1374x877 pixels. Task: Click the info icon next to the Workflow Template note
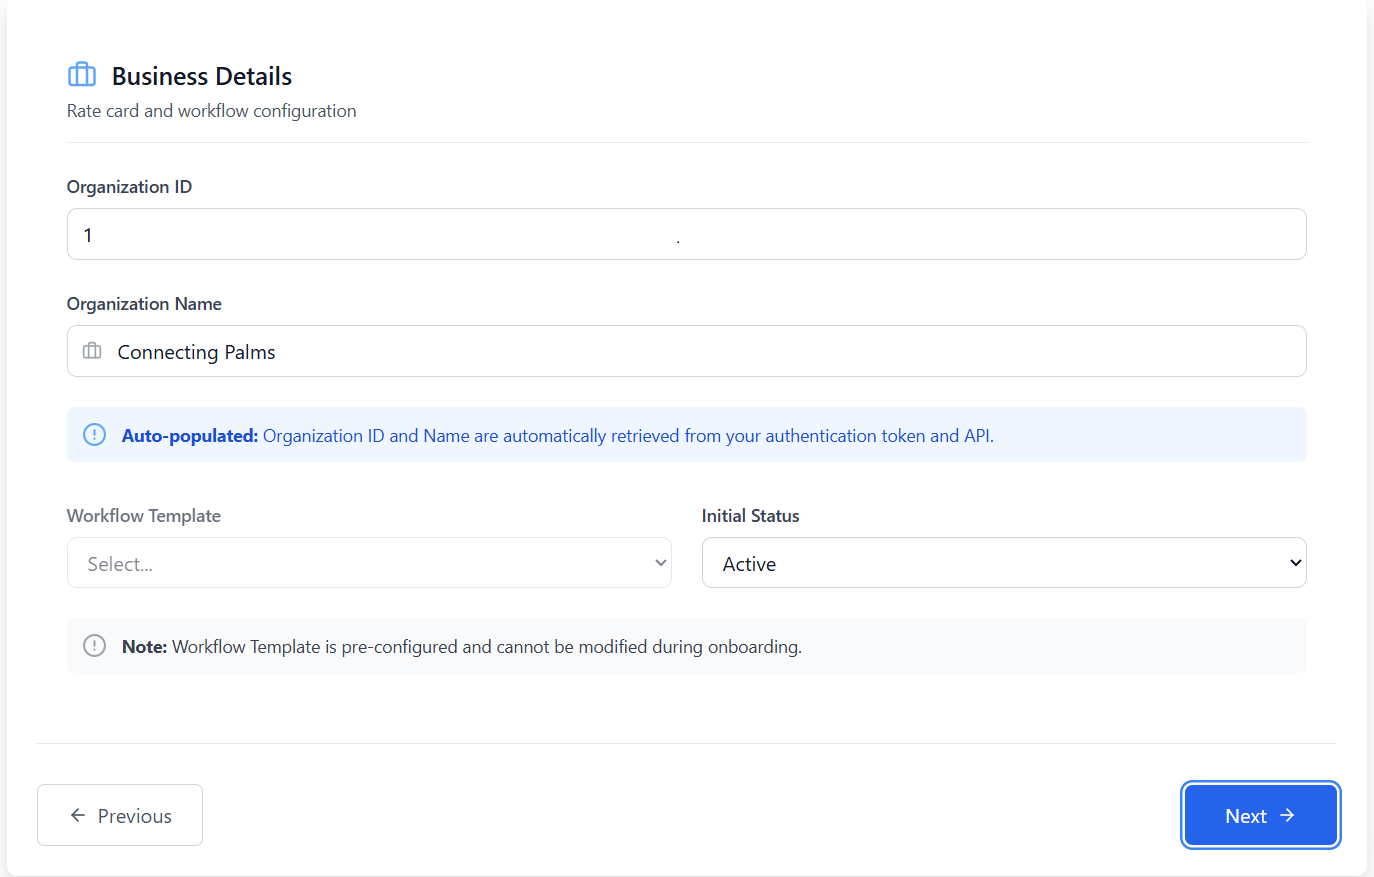(94, 645)
